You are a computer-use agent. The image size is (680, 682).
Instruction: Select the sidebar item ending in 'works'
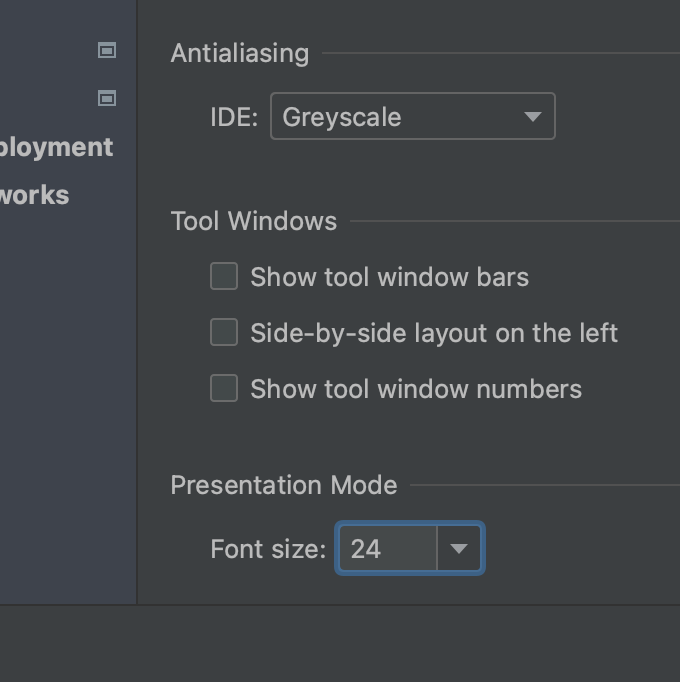pos(34,195)
